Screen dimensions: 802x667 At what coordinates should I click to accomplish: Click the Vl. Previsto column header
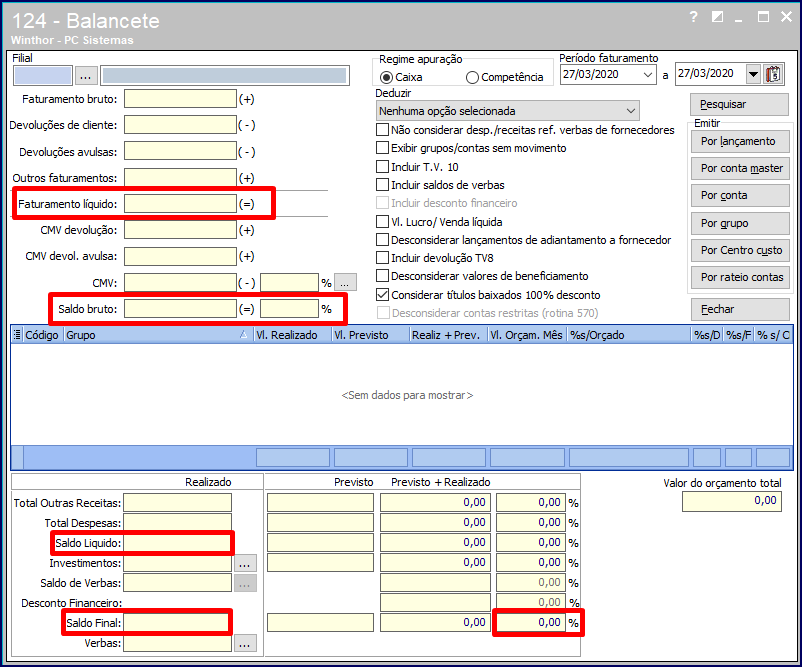coord(370,335)
